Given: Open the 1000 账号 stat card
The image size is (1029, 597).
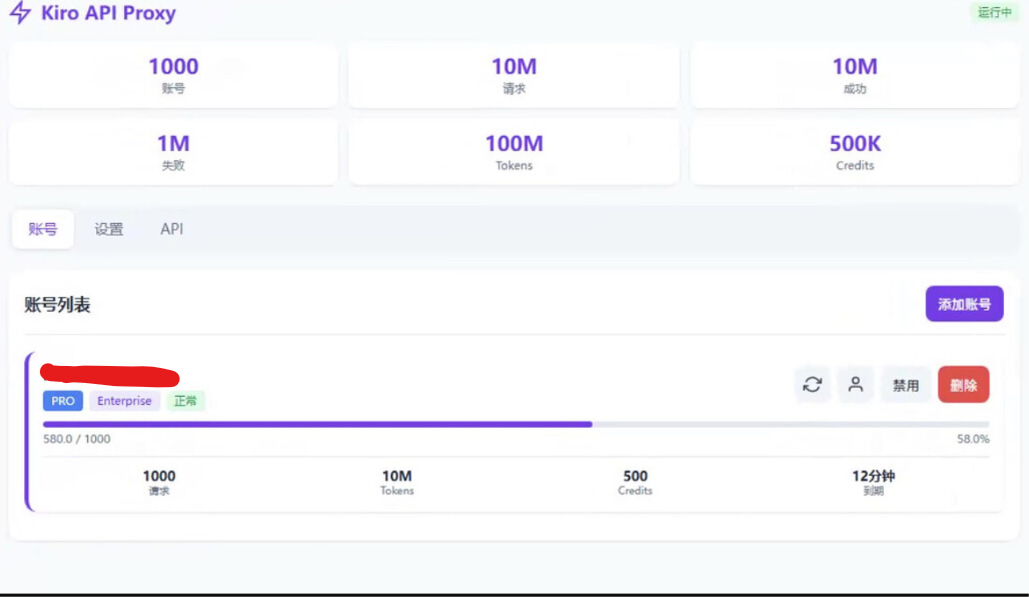Looking at the screenshot, I should pos(173,75).
